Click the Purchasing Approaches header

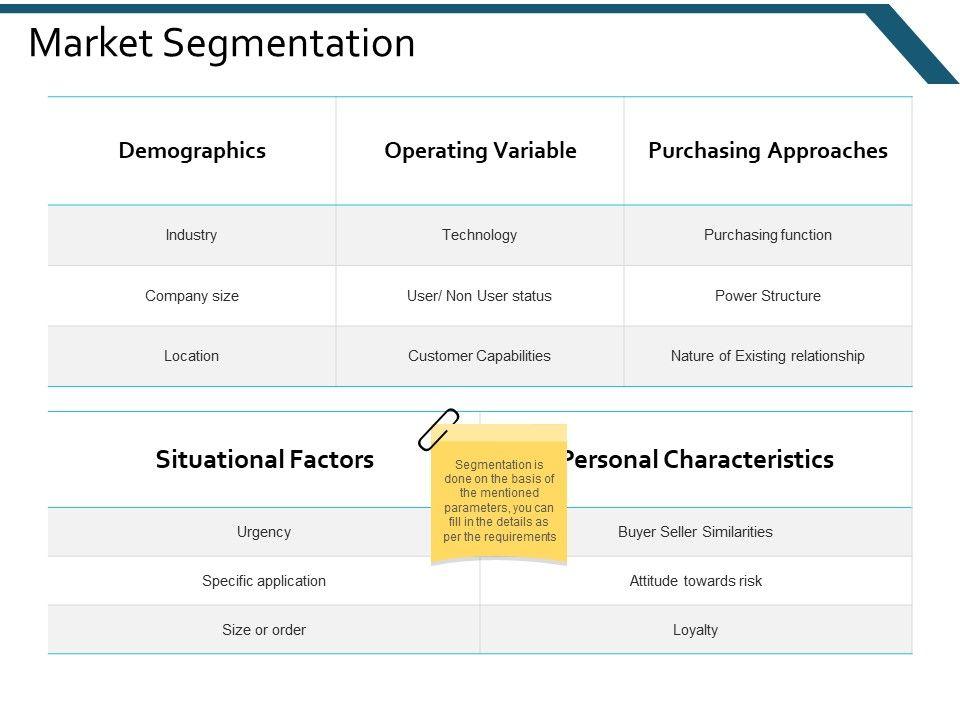click(768, 151)
